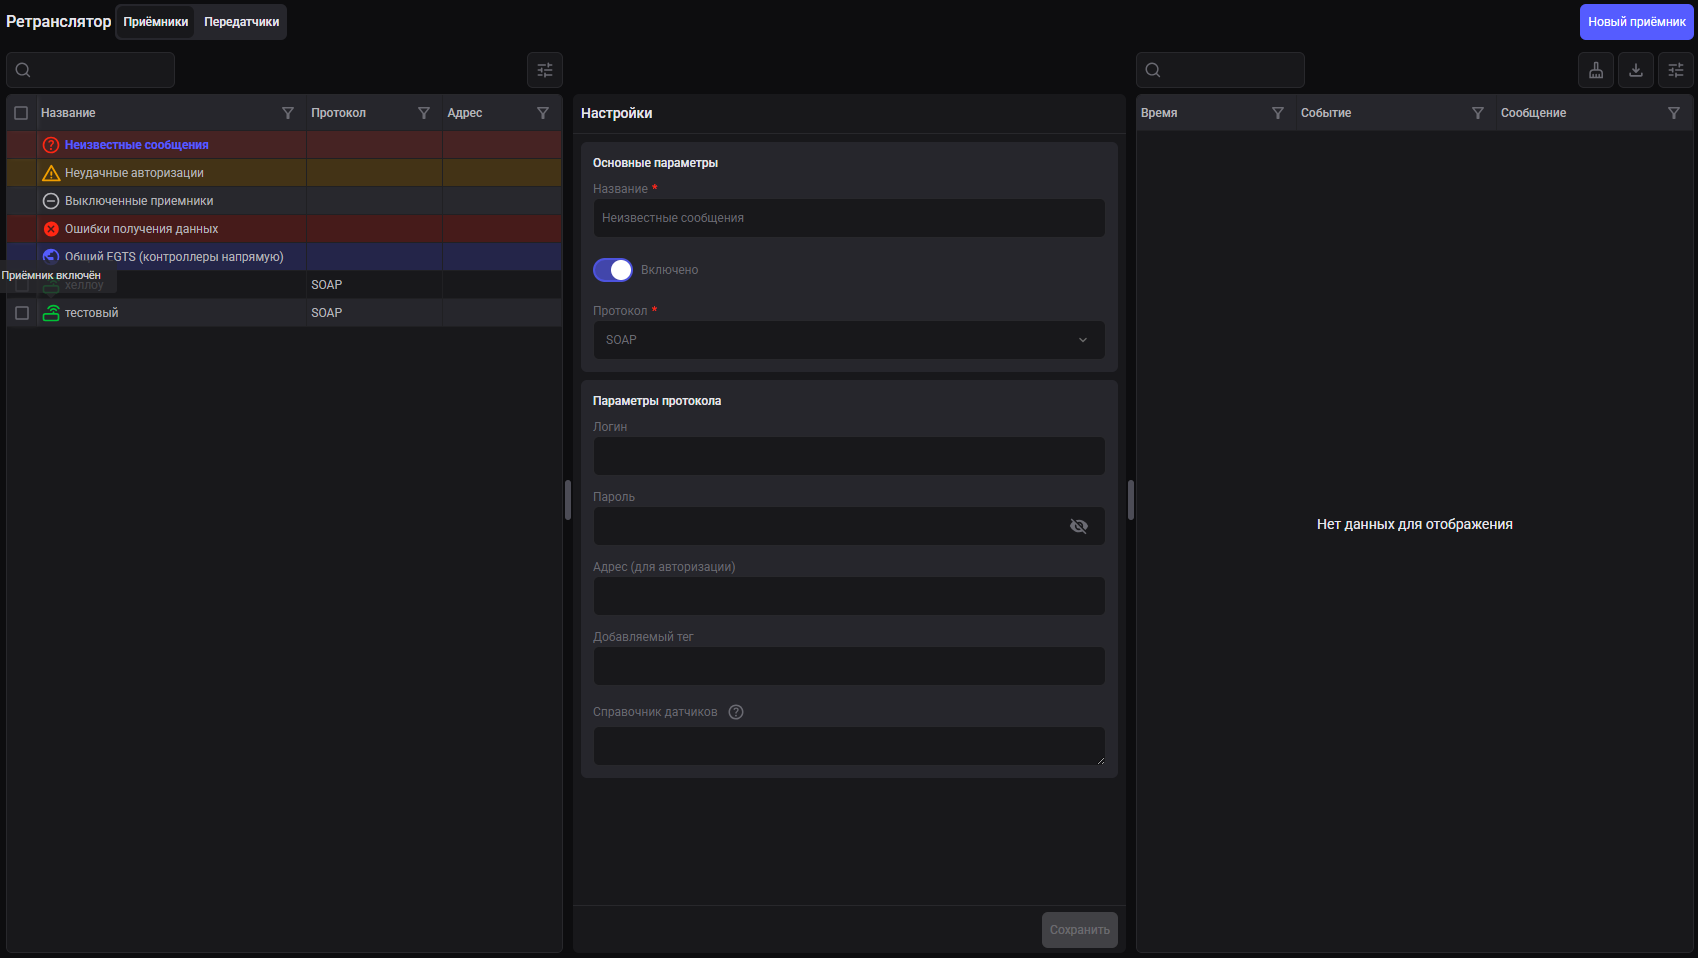Tick the select-all checkbox in table header
The image size is (1698, 958).
(x=21, y=113)
